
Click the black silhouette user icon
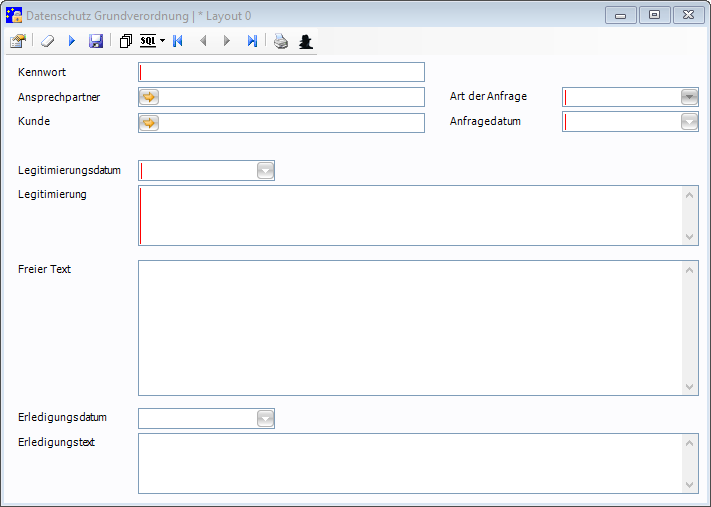[x=306, y=41]
